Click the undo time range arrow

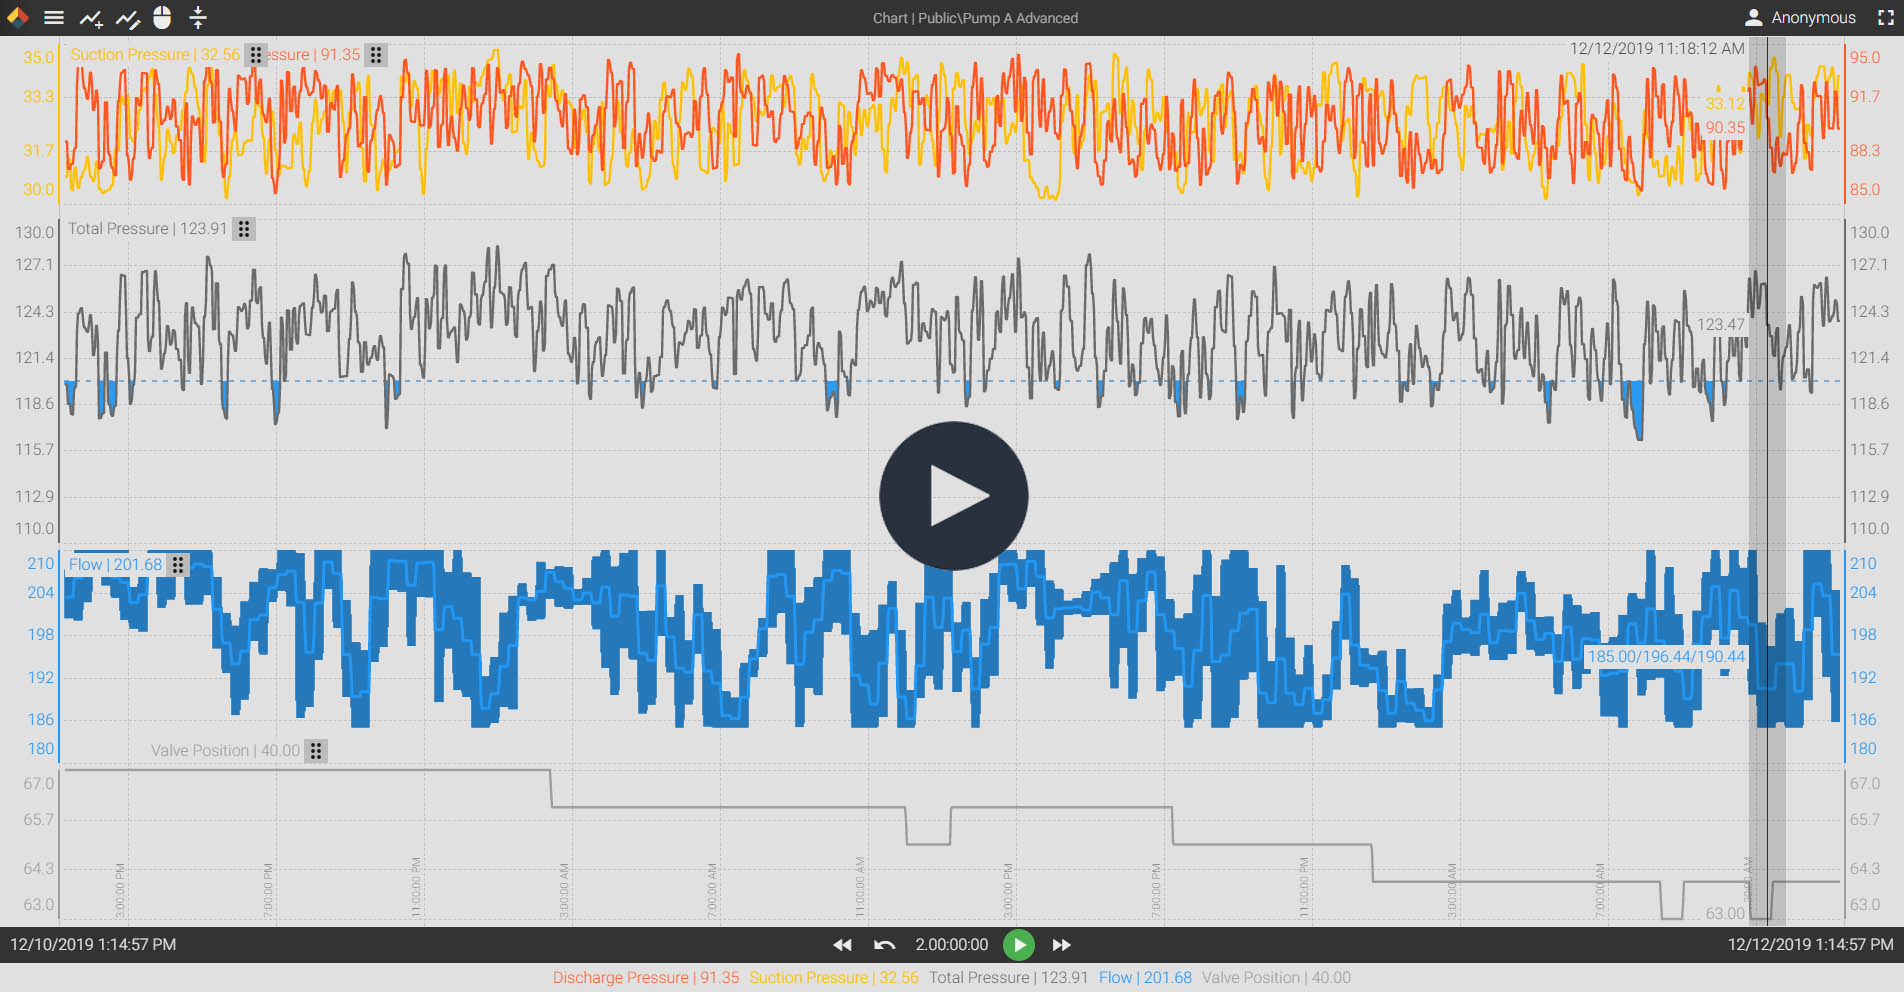[884, 945]
